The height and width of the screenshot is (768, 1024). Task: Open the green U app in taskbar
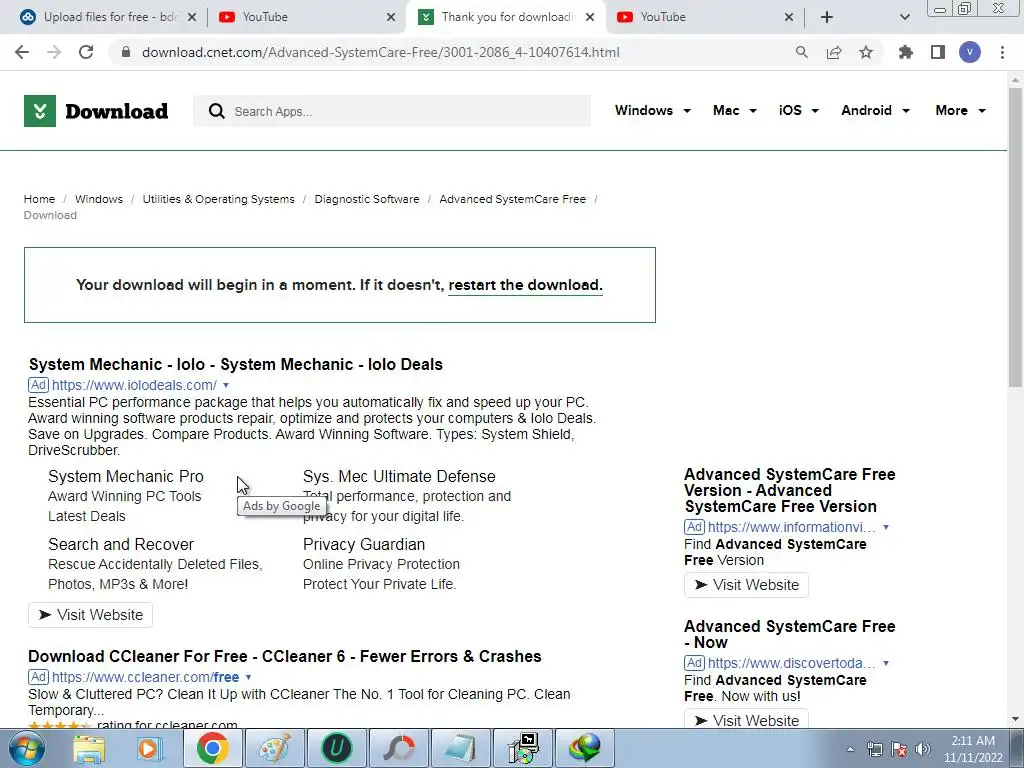coord(336,748)
